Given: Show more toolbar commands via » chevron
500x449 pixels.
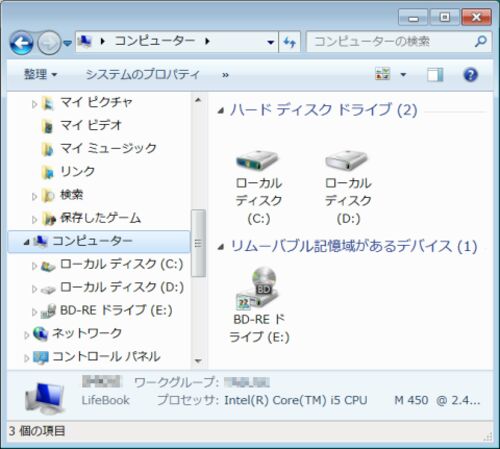Looking at the screenshot, I should 225,75.
